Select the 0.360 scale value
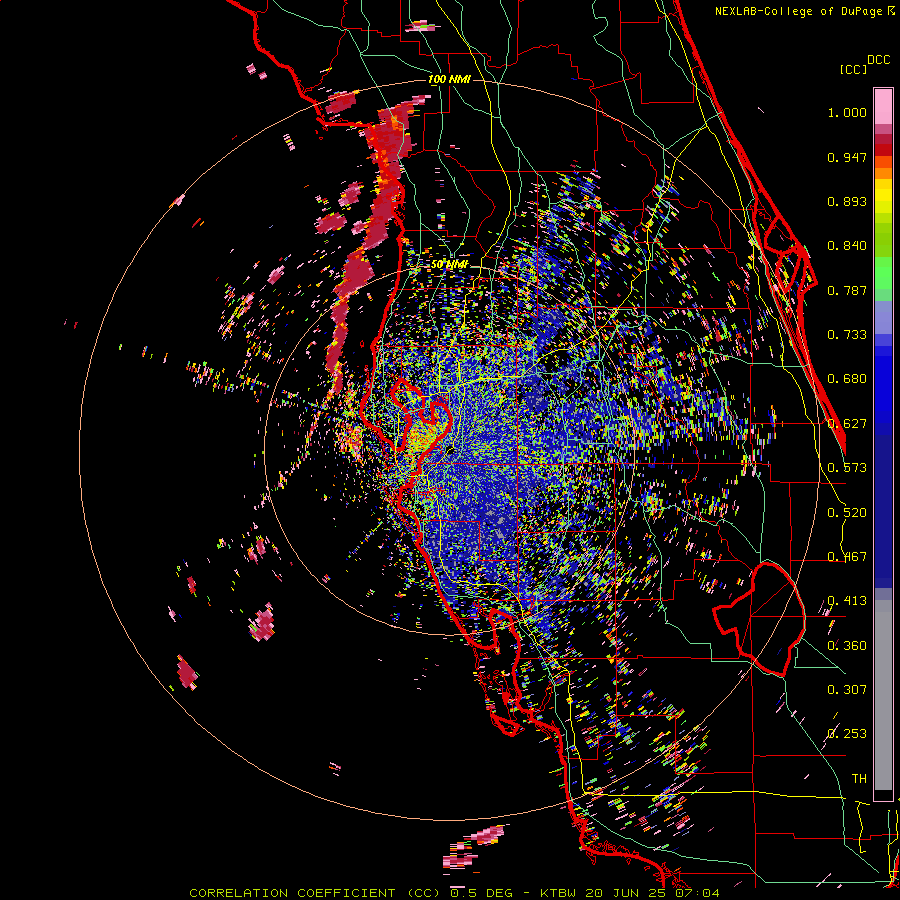This screenshot has height=900, width=900. pyautogui.click(x=847, y=646)
